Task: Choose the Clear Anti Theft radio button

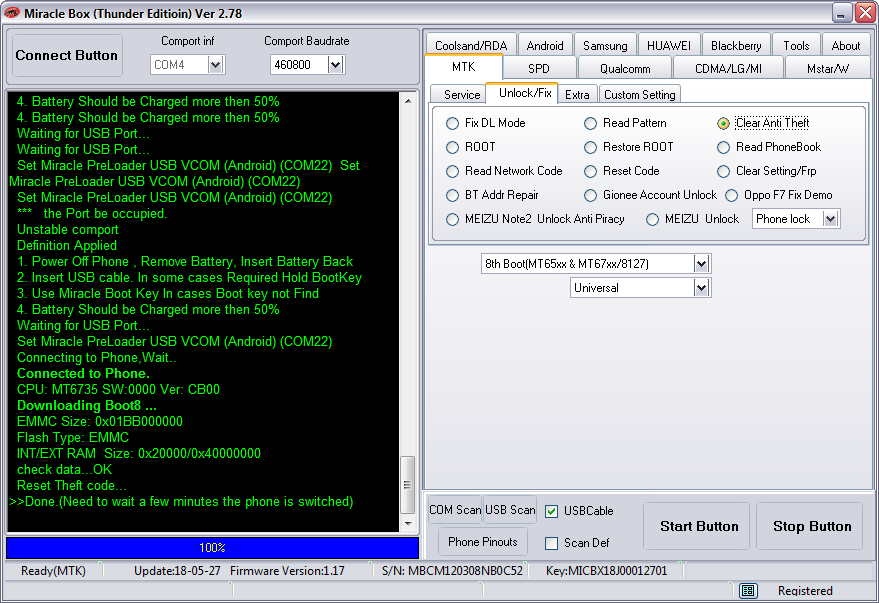Action: (x=723, y=123)
